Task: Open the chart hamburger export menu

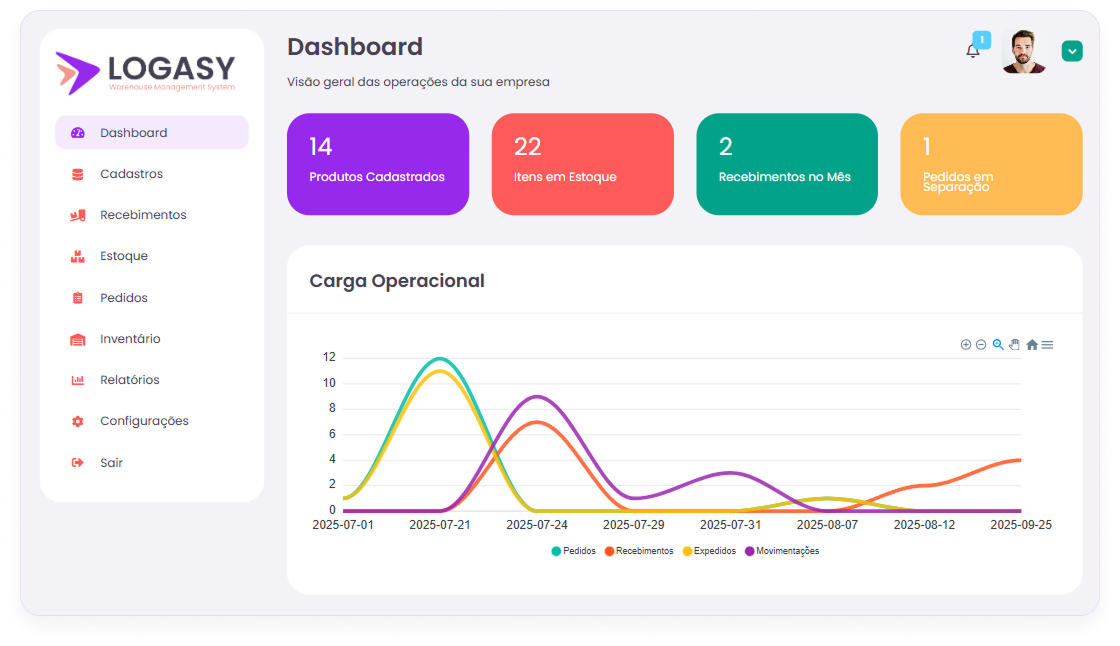Action: pos(1047,345)
